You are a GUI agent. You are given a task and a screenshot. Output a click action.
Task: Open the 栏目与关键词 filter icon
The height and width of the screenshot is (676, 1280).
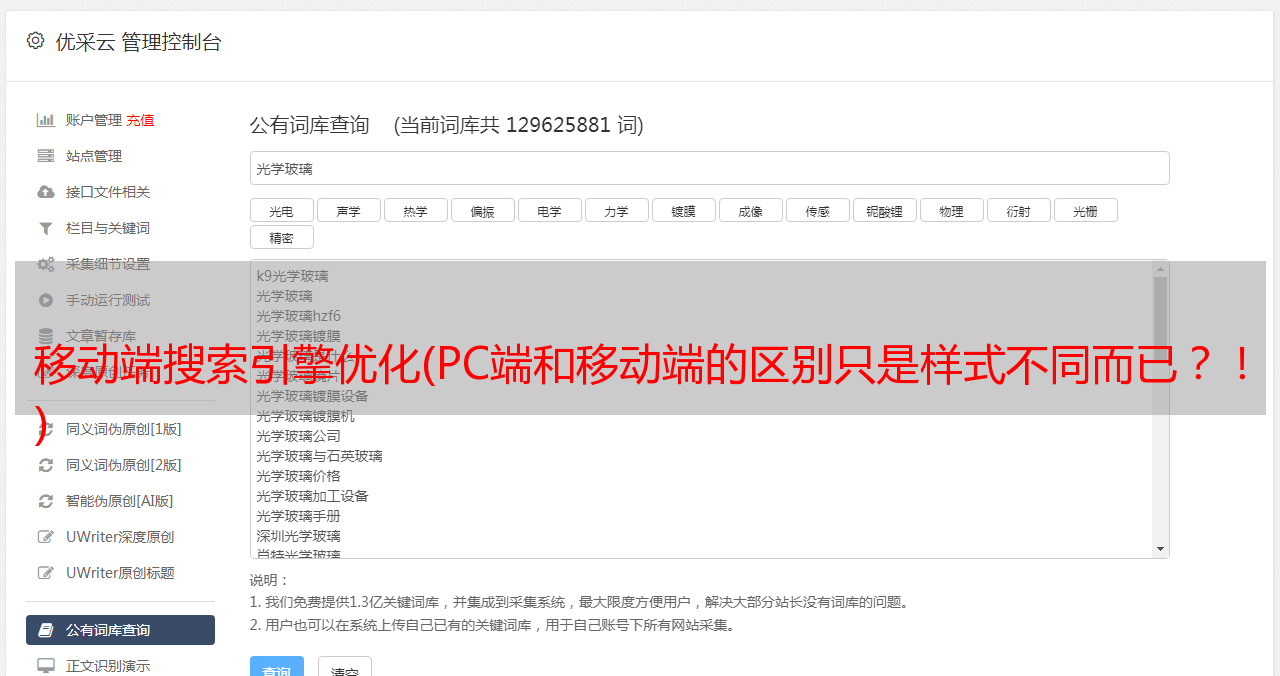tap(46, 228)
